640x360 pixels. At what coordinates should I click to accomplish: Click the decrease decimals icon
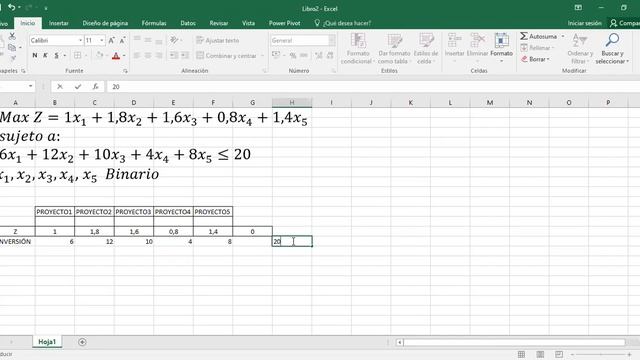coord(330,55)
